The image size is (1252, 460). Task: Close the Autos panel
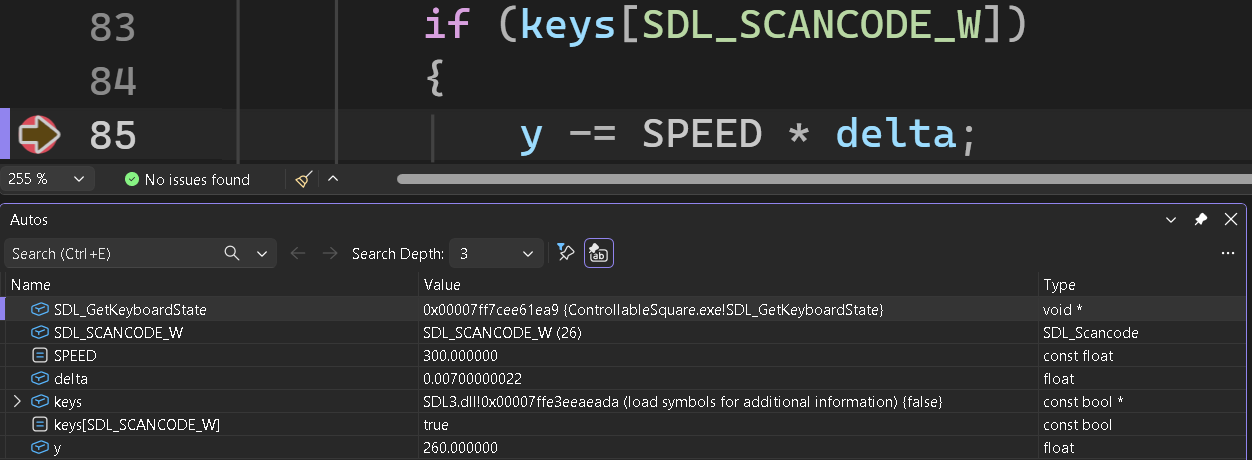[1231, 219]
